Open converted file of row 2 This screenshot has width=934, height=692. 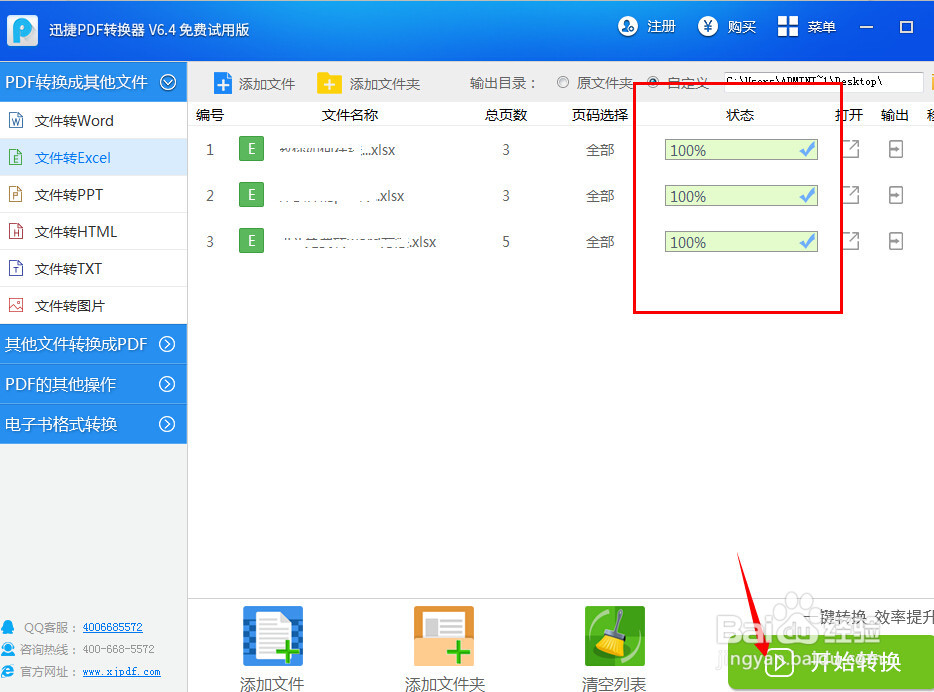pos(851,195)
